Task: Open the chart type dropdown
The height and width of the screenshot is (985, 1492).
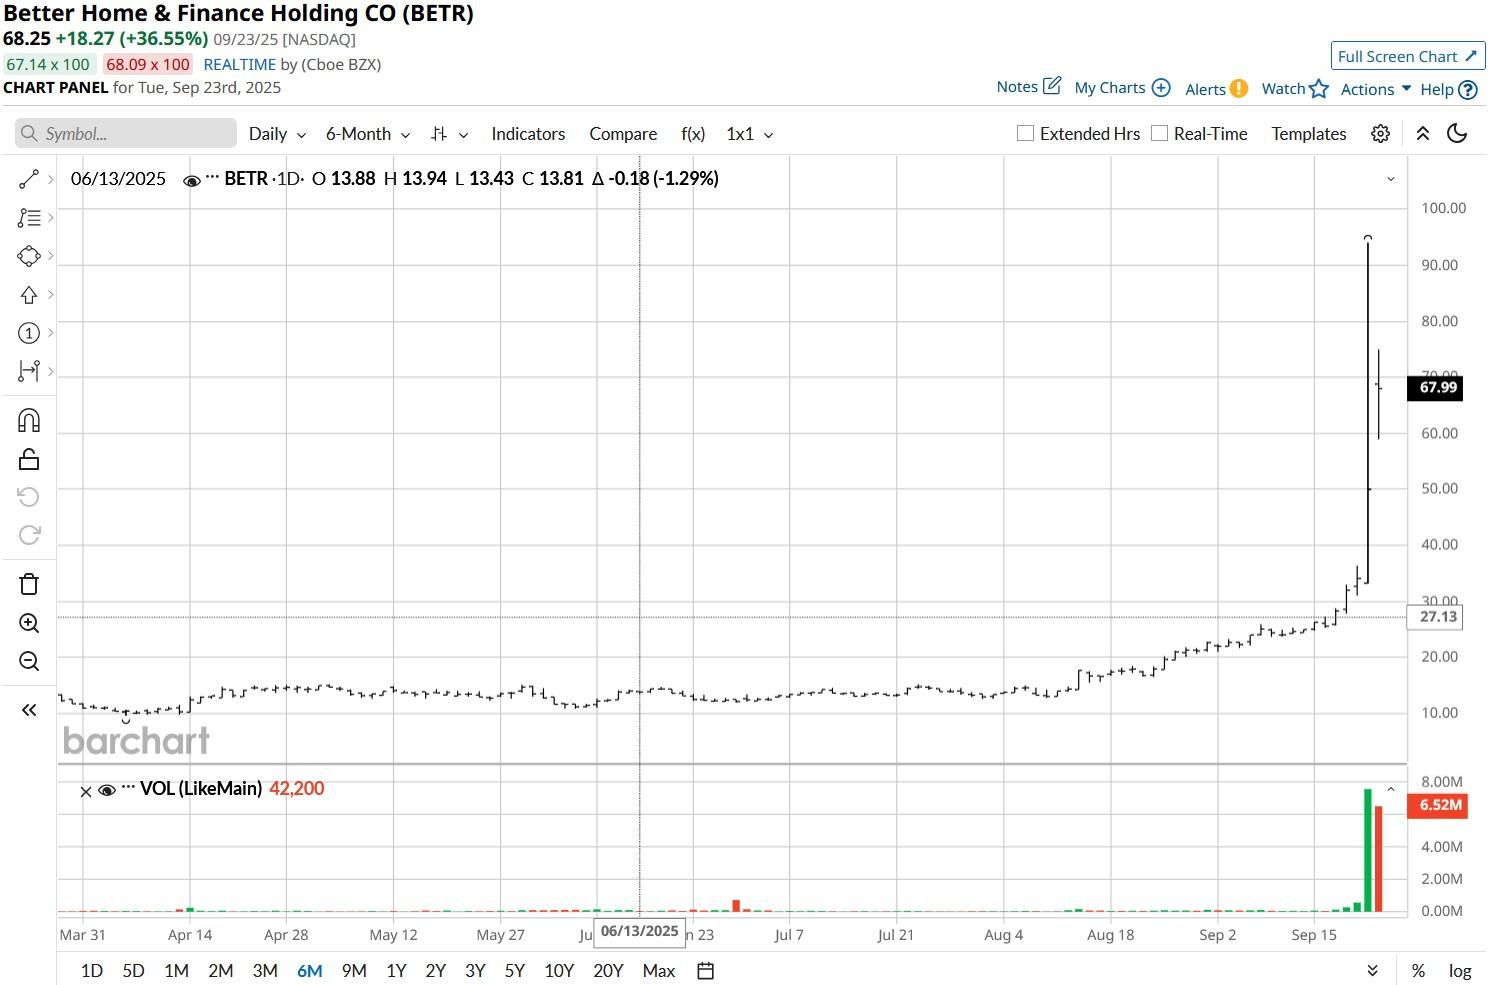Action: 449,134
